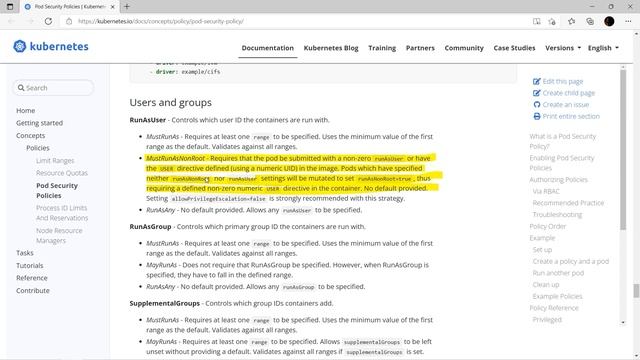
Task: Open Kubernetes Blog in the nav bar
Action: click(331, 48)
